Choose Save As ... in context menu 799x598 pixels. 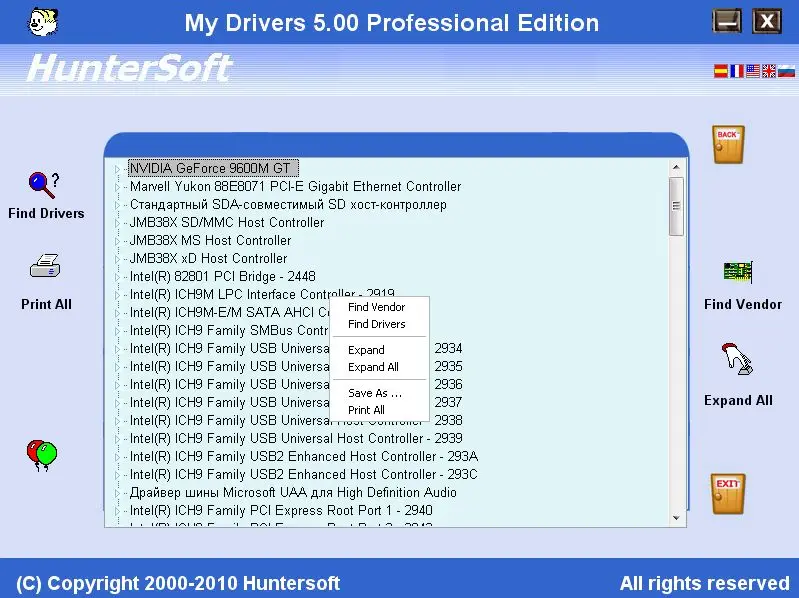(x=375, y=393)
